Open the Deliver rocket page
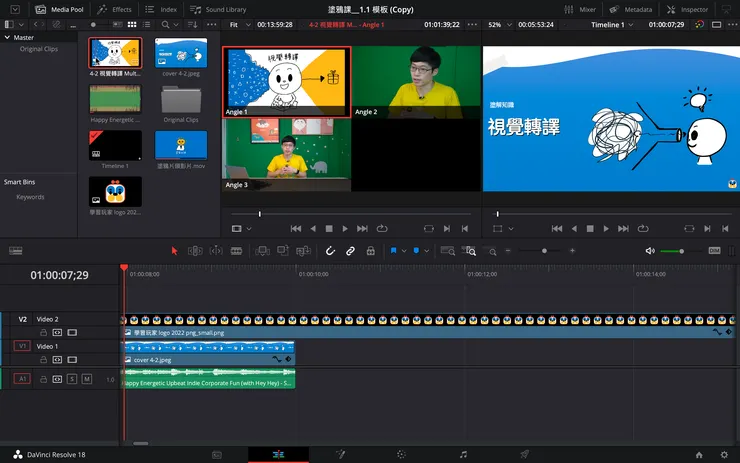This screenshot has width=740, height=463. [x=524, y=454]
